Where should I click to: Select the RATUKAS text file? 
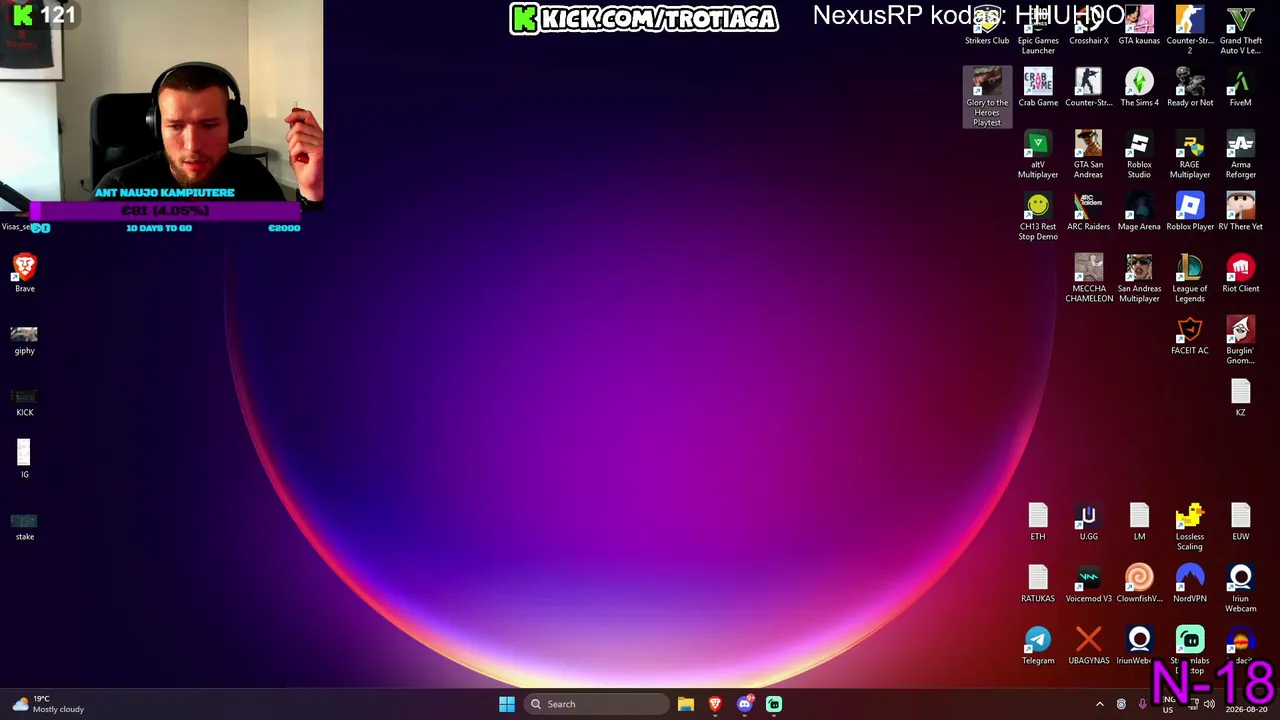point(1038,584)
